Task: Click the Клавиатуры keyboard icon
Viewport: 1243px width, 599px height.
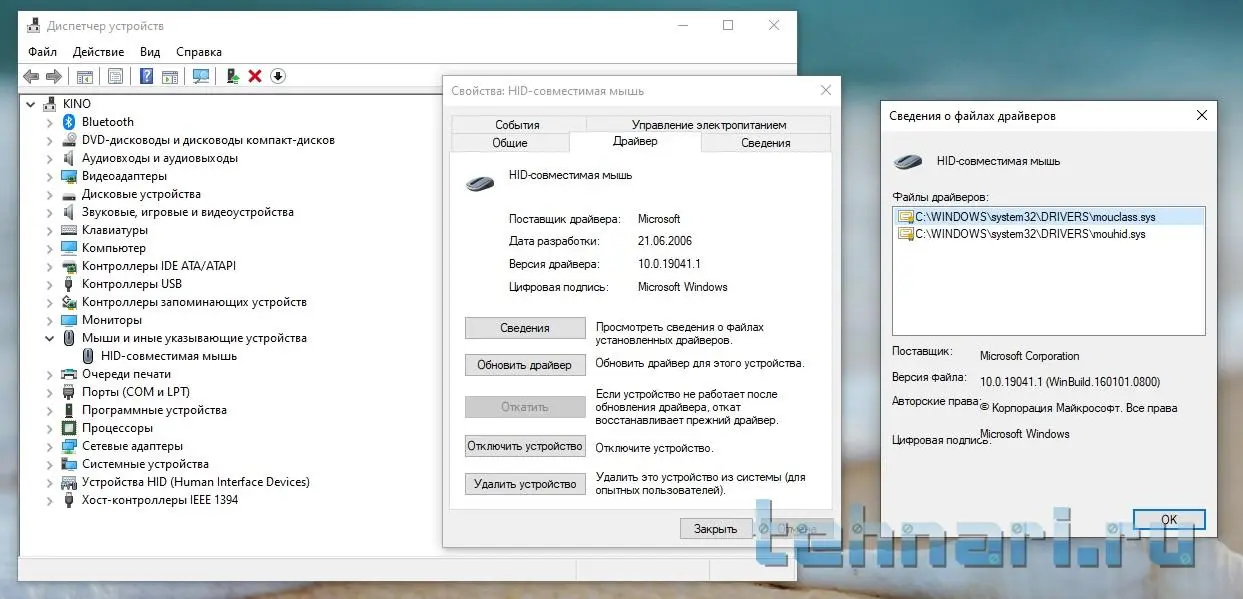Action: (x=69, y=230)
